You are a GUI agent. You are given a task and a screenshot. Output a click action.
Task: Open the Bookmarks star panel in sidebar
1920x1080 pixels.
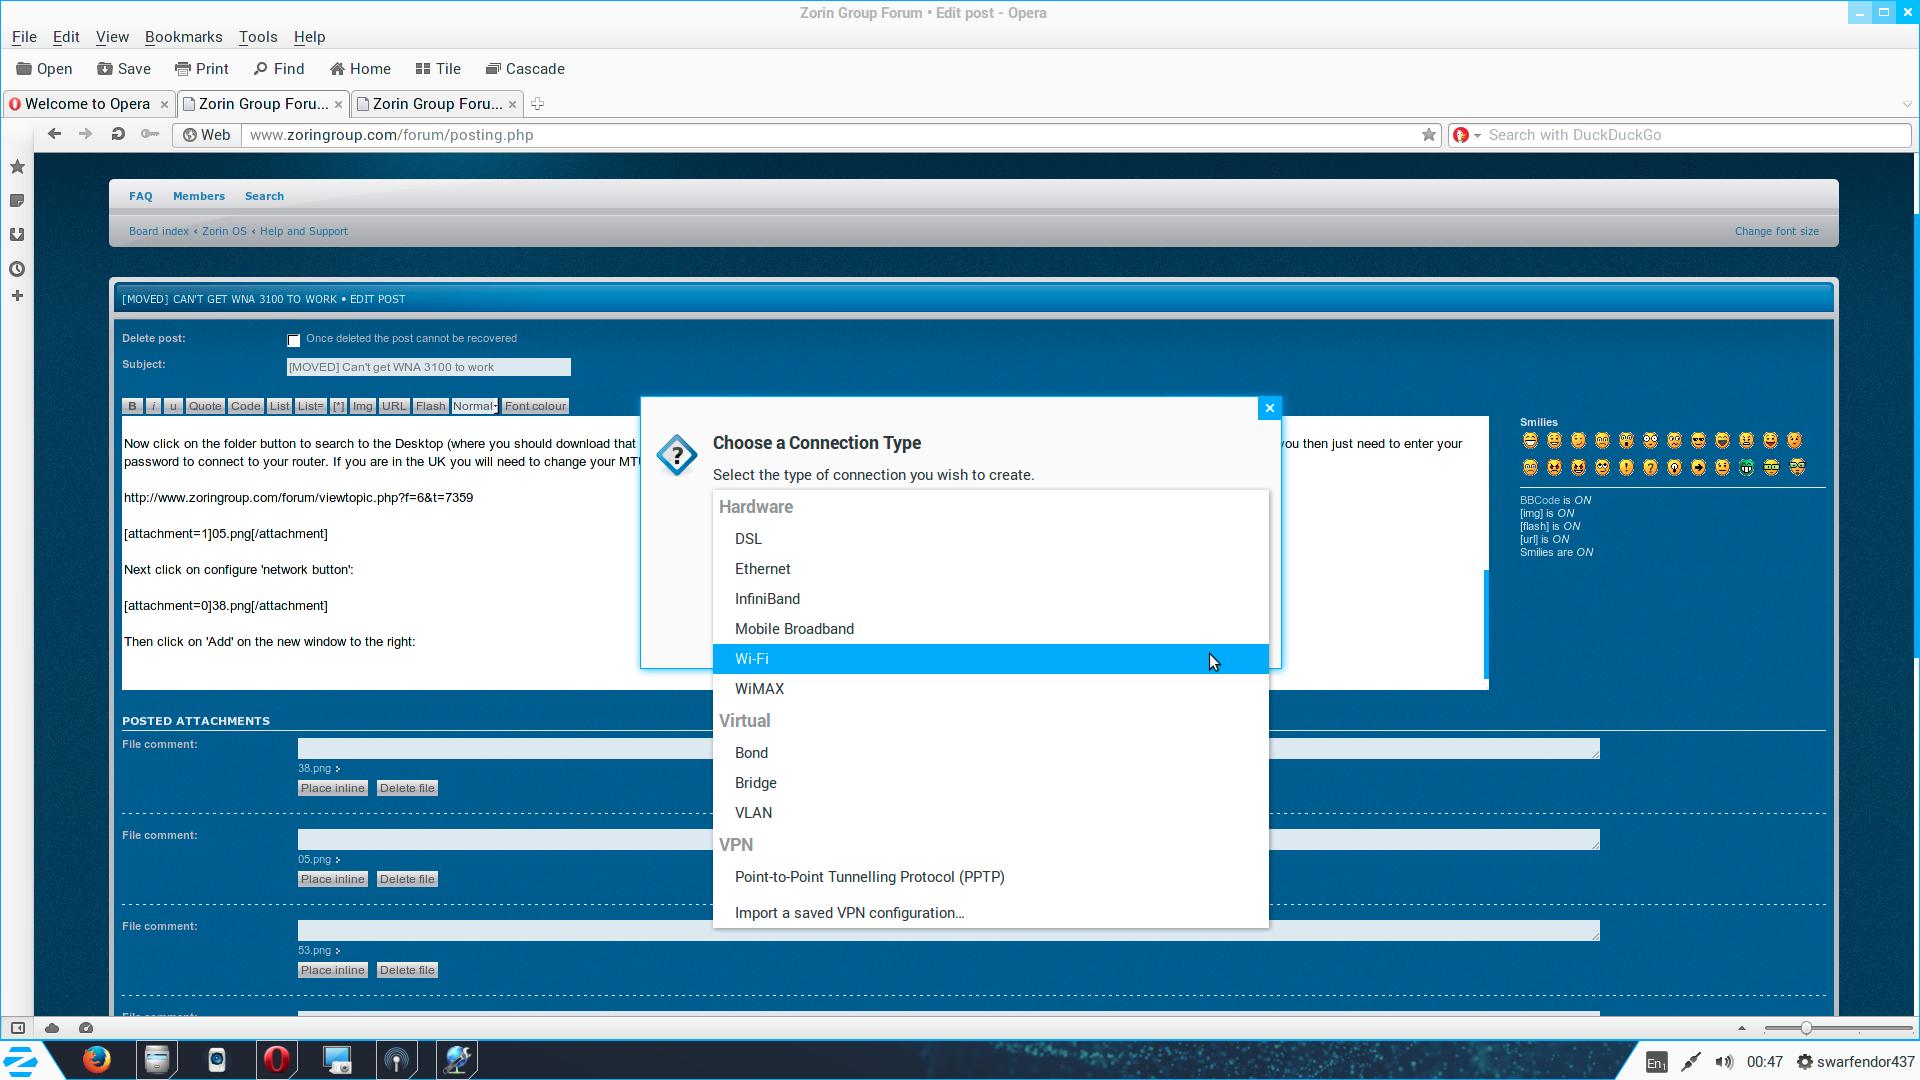tap(17, 167)
